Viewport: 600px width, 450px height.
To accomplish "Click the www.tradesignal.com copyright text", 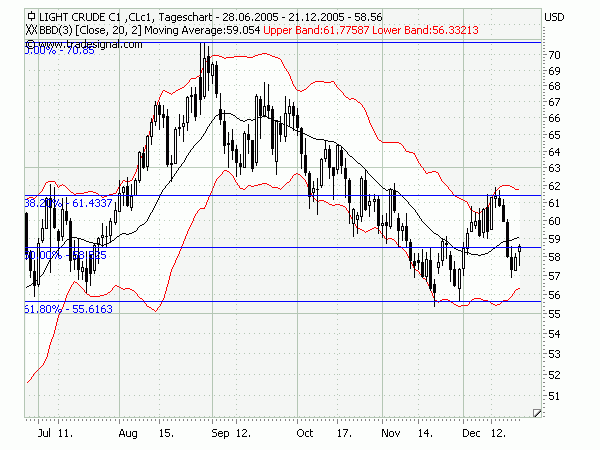I will tap(84, 44).
